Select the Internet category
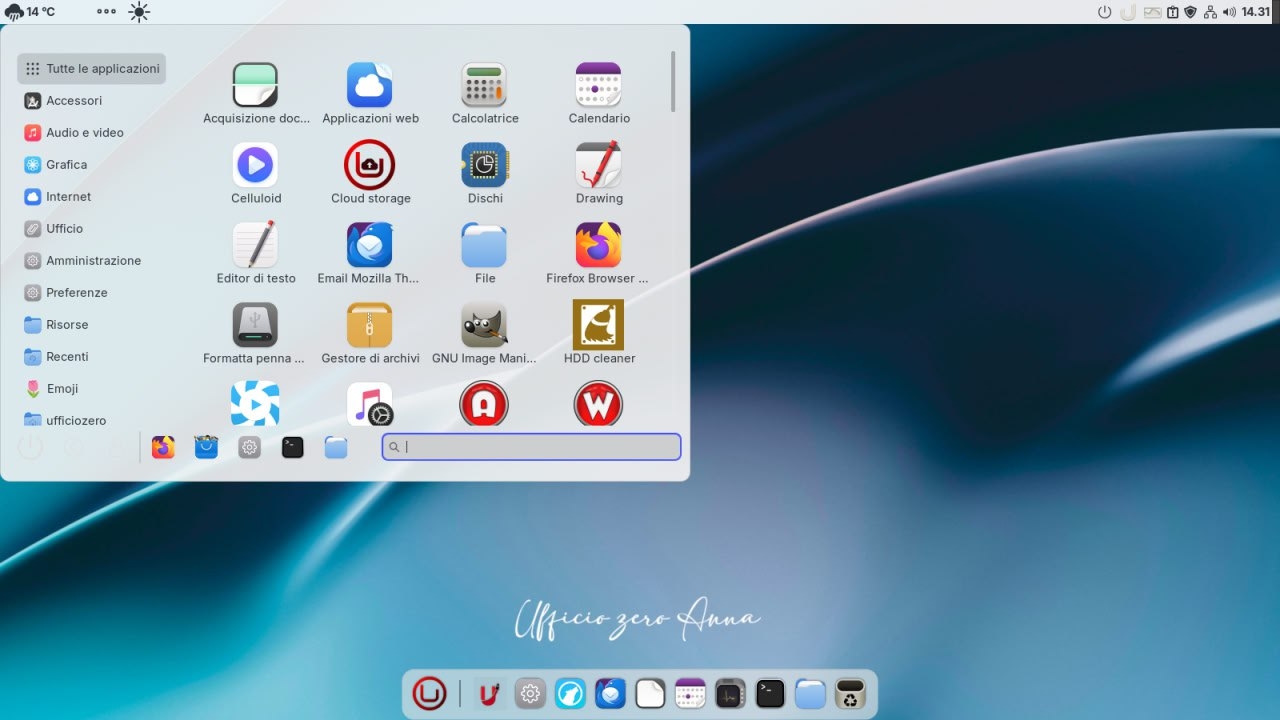 (x=68, y=197)
